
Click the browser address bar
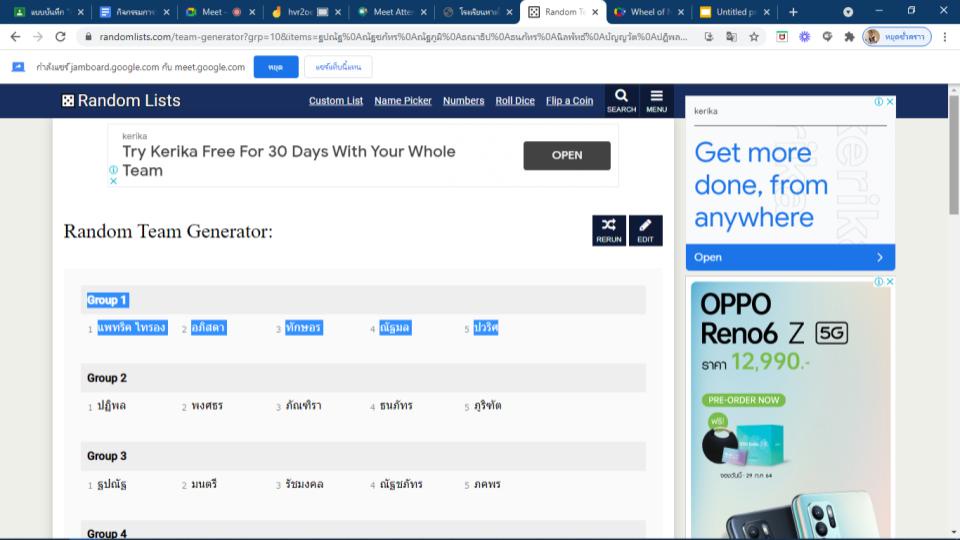380,36
